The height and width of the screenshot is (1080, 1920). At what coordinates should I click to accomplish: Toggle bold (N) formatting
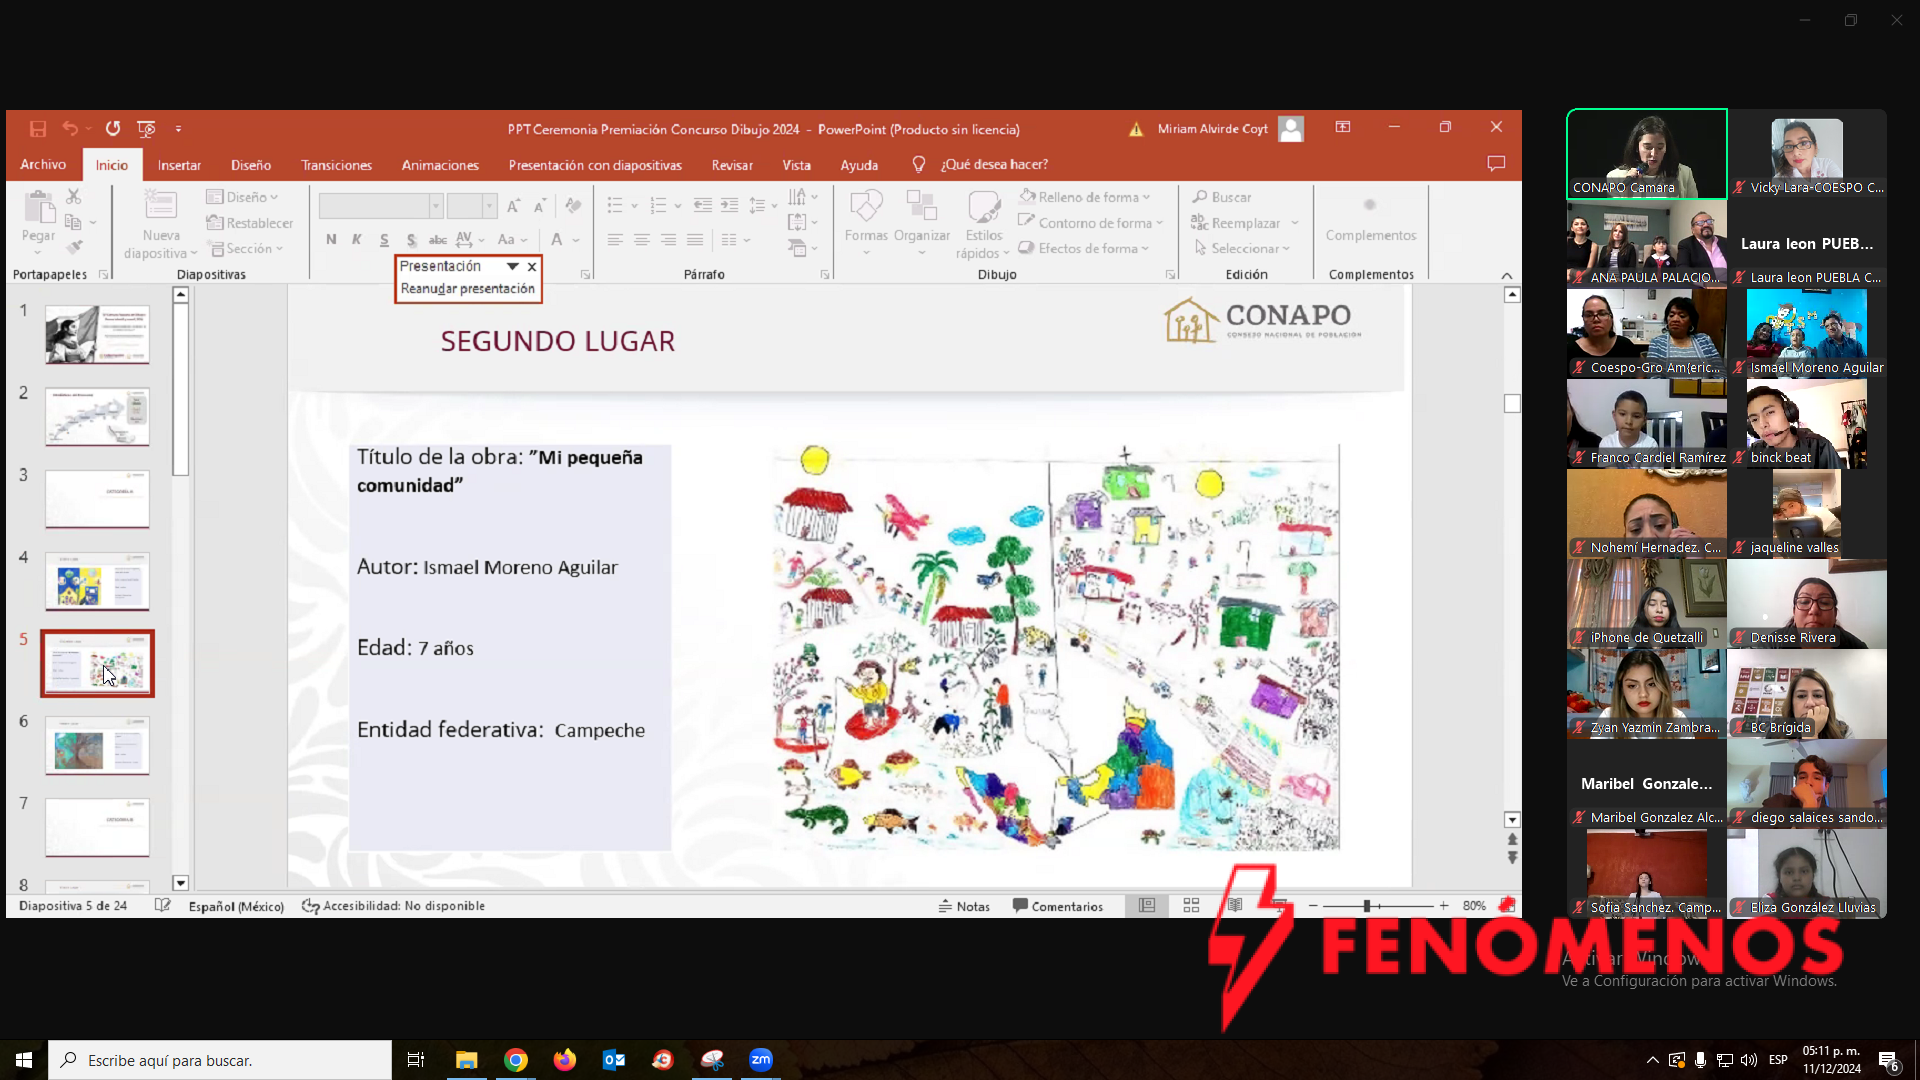[331, 239]
